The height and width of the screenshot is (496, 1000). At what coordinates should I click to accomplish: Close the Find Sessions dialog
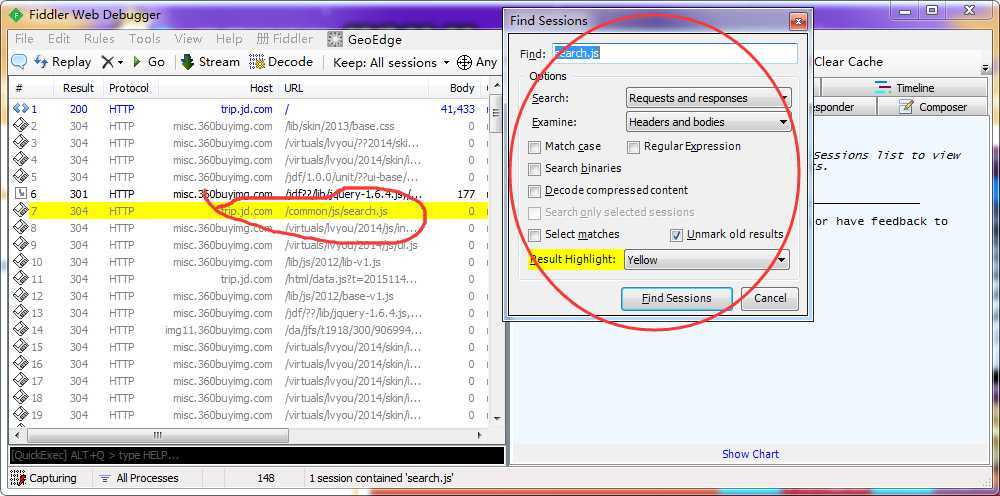[x=798, y=22]
